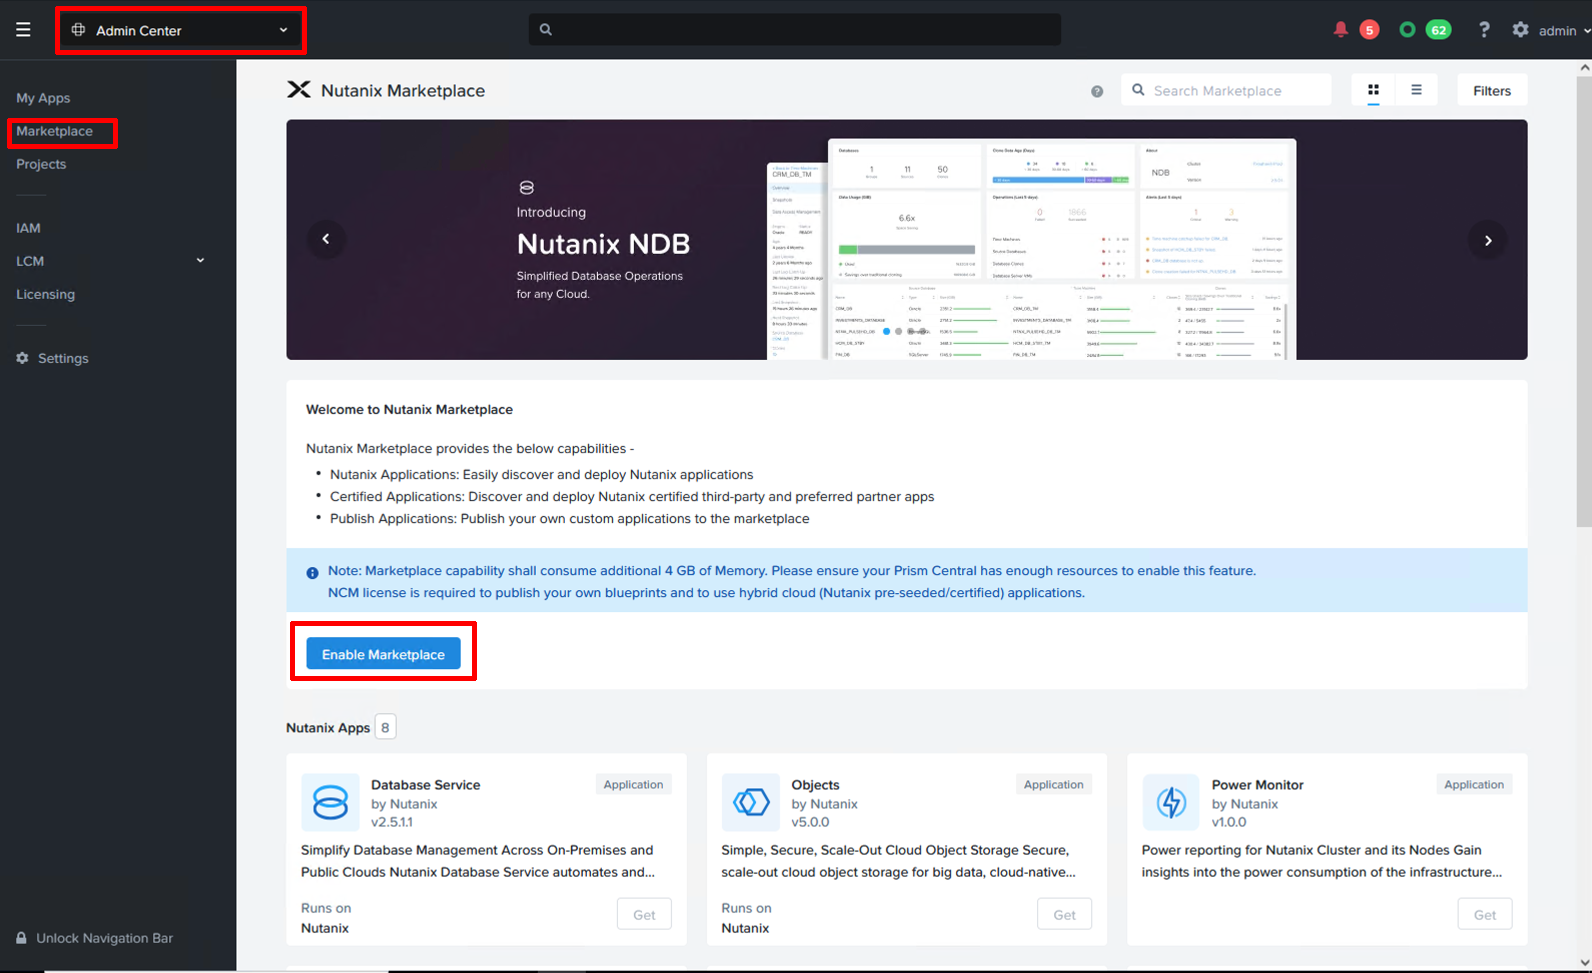The height and width of the screenshot is (973, 1592).
Task: Click Application tag on Objects card
Action: coord(1053,785)
